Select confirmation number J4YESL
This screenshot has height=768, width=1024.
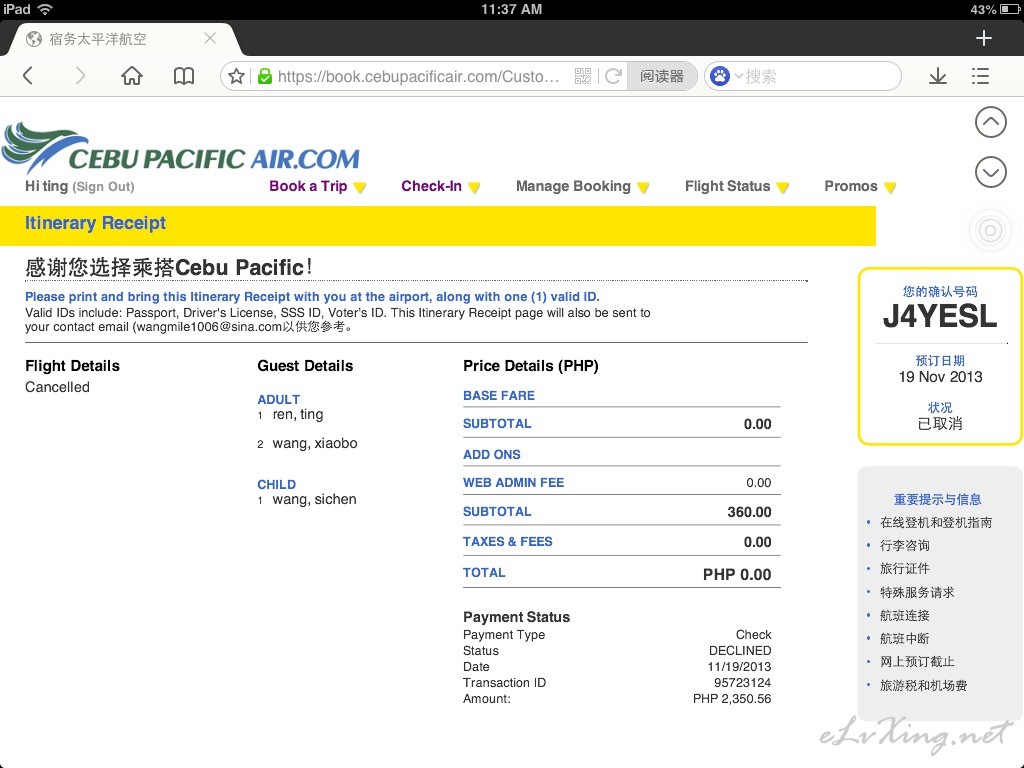point(940,316)
